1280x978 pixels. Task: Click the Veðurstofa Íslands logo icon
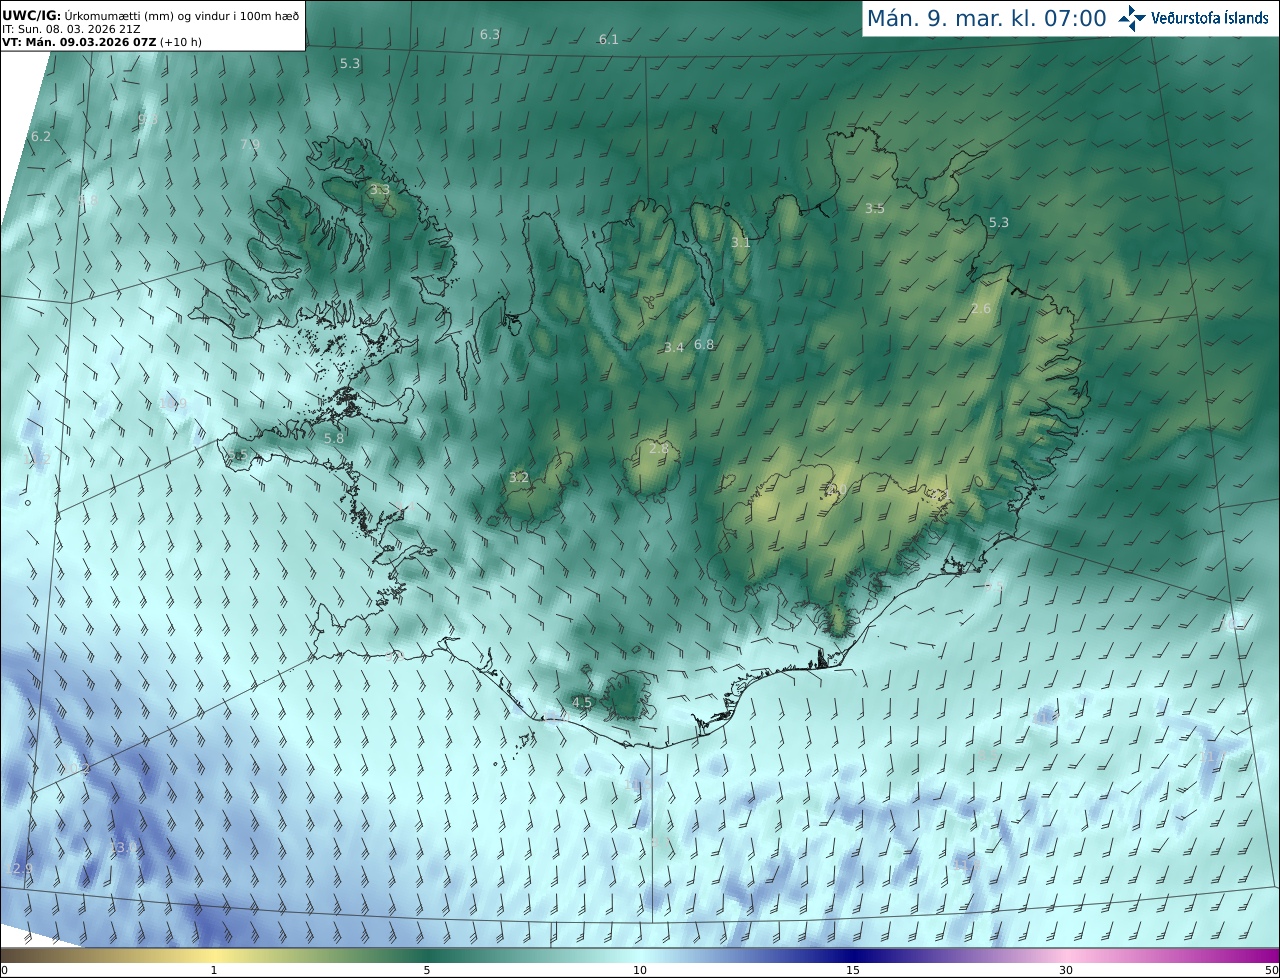coord(1132,17)
